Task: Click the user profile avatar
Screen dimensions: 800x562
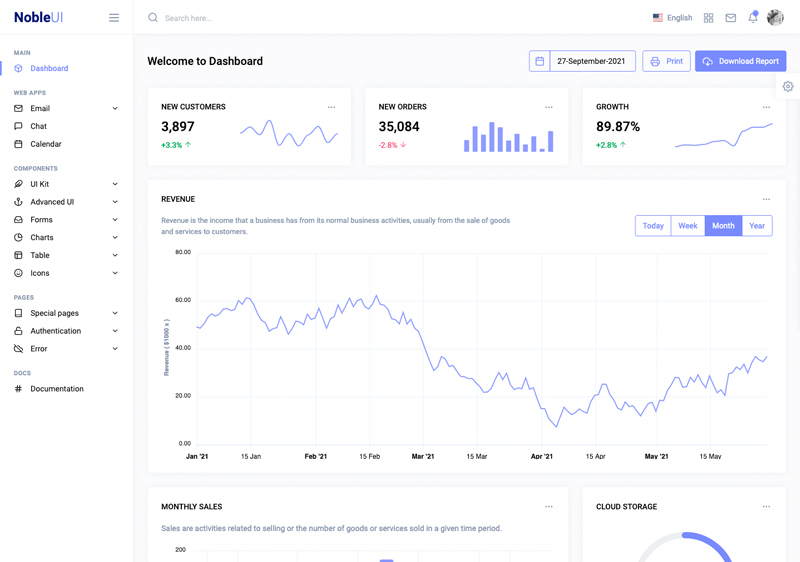Action: click(775, 18)
